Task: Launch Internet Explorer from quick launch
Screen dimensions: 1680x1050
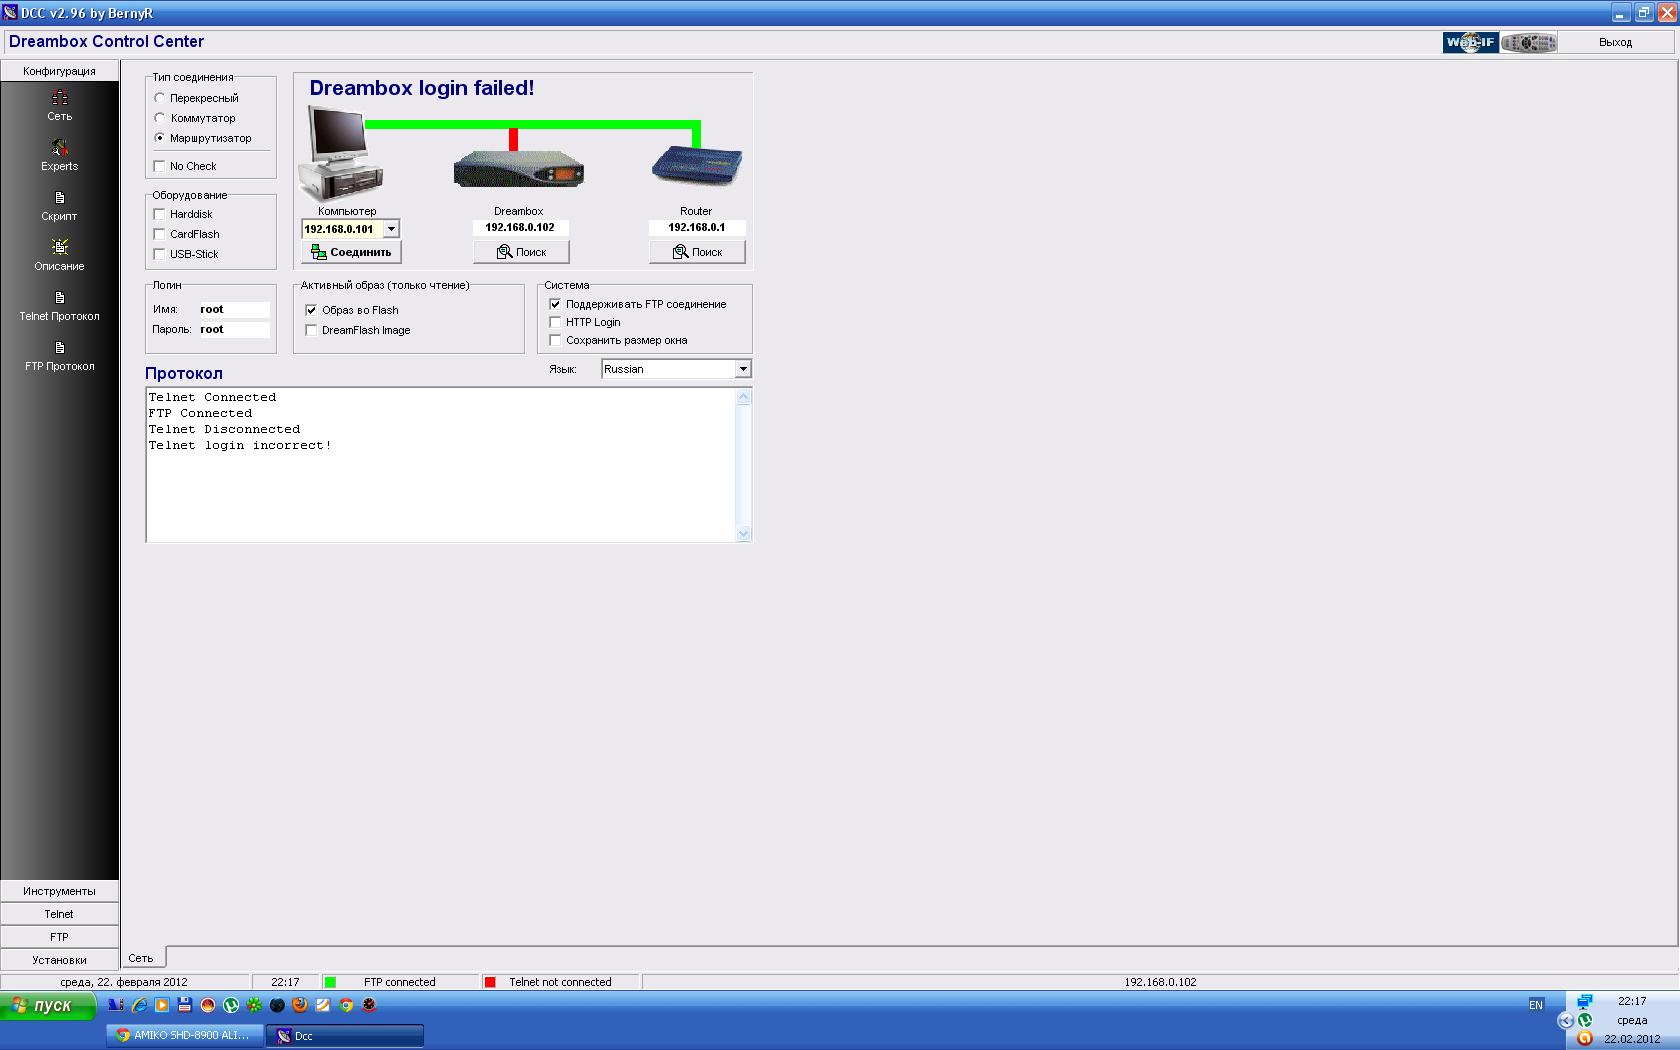Action: [139, 1005]
